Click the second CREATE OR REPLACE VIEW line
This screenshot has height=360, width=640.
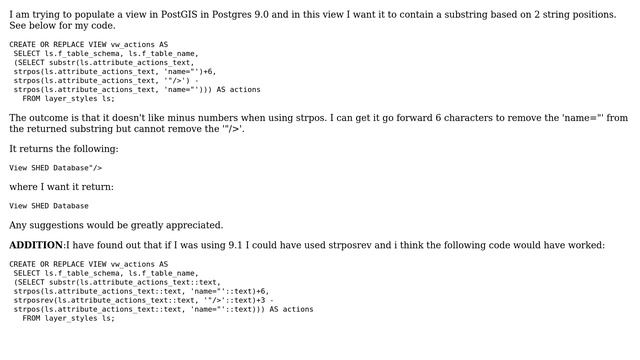pyautogui.click(x=89, y=264)
